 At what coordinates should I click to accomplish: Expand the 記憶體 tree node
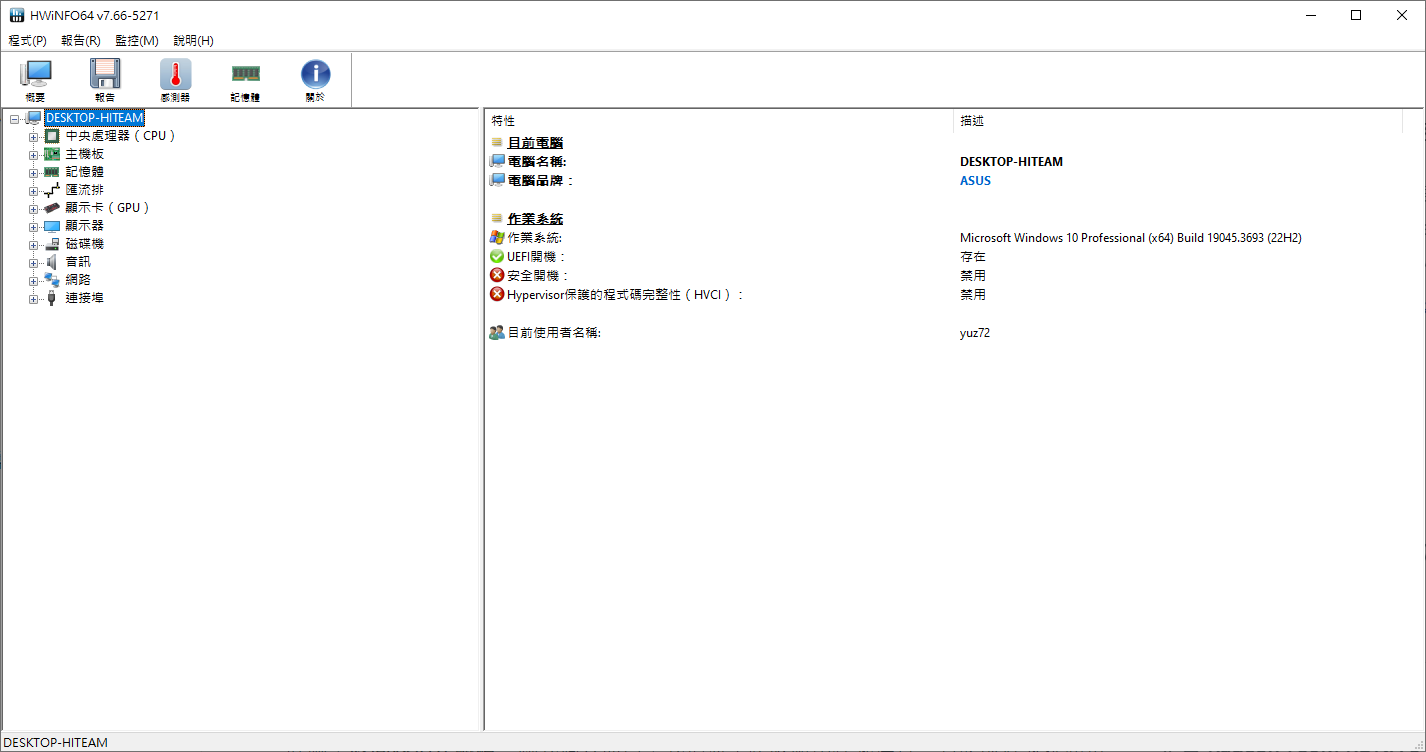[34, 173]
